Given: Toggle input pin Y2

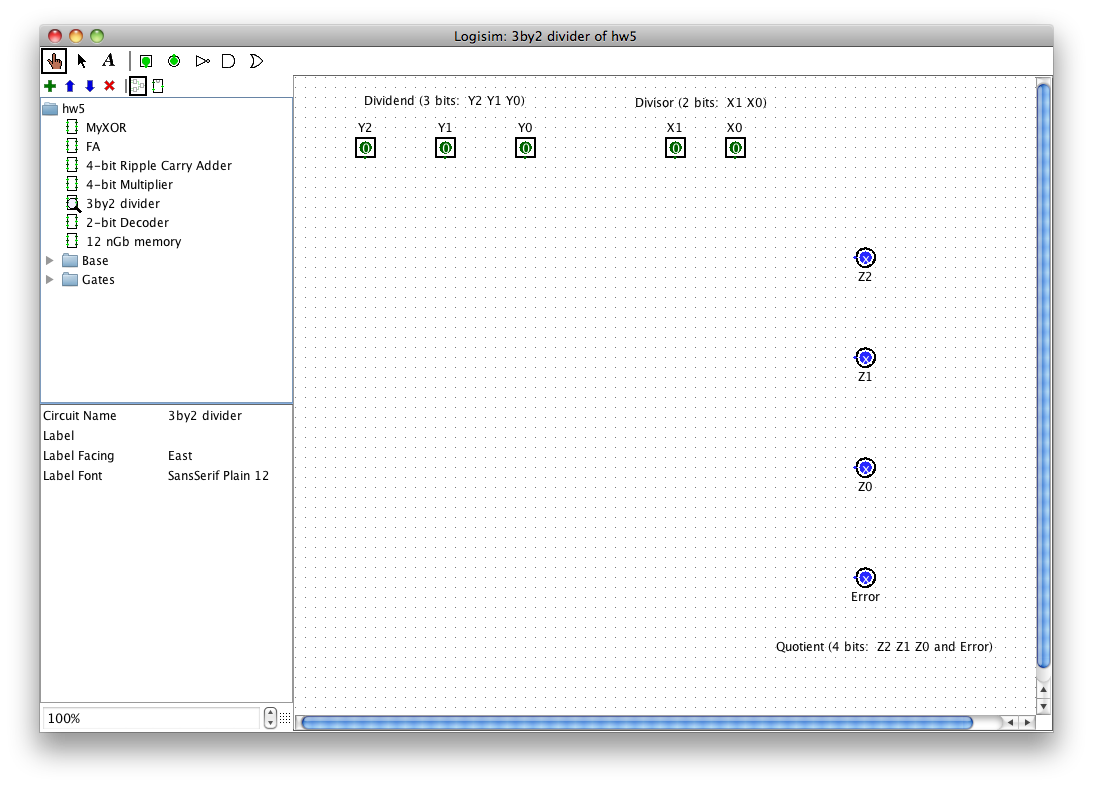Looking at the screenshot, I should 366,148.
